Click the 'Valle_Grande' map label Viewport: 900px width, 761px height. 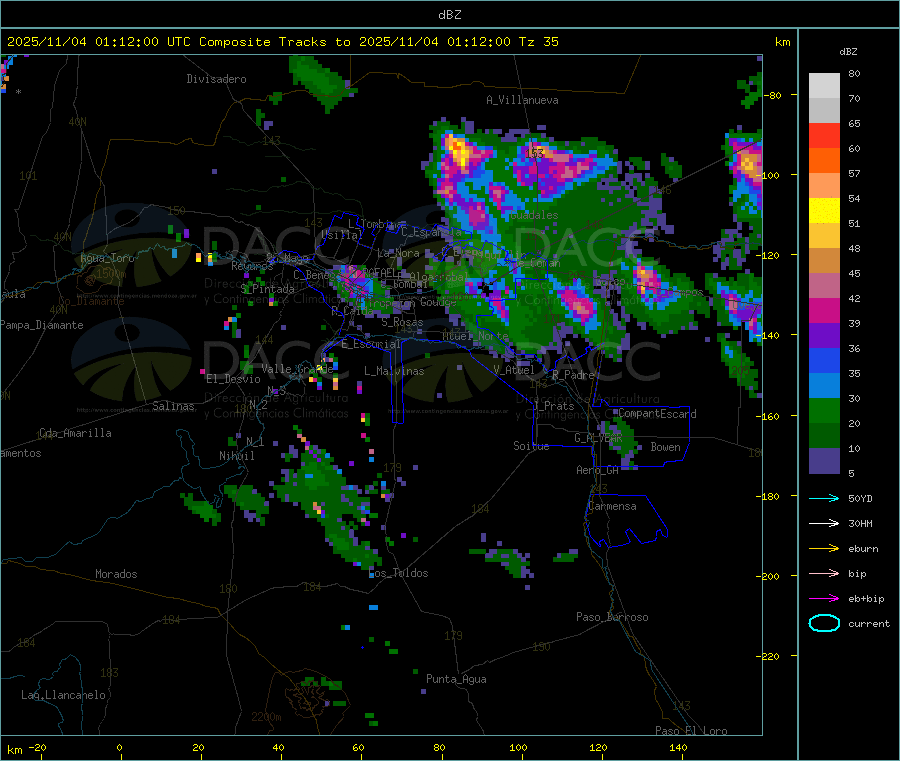(x=297, y=369)
